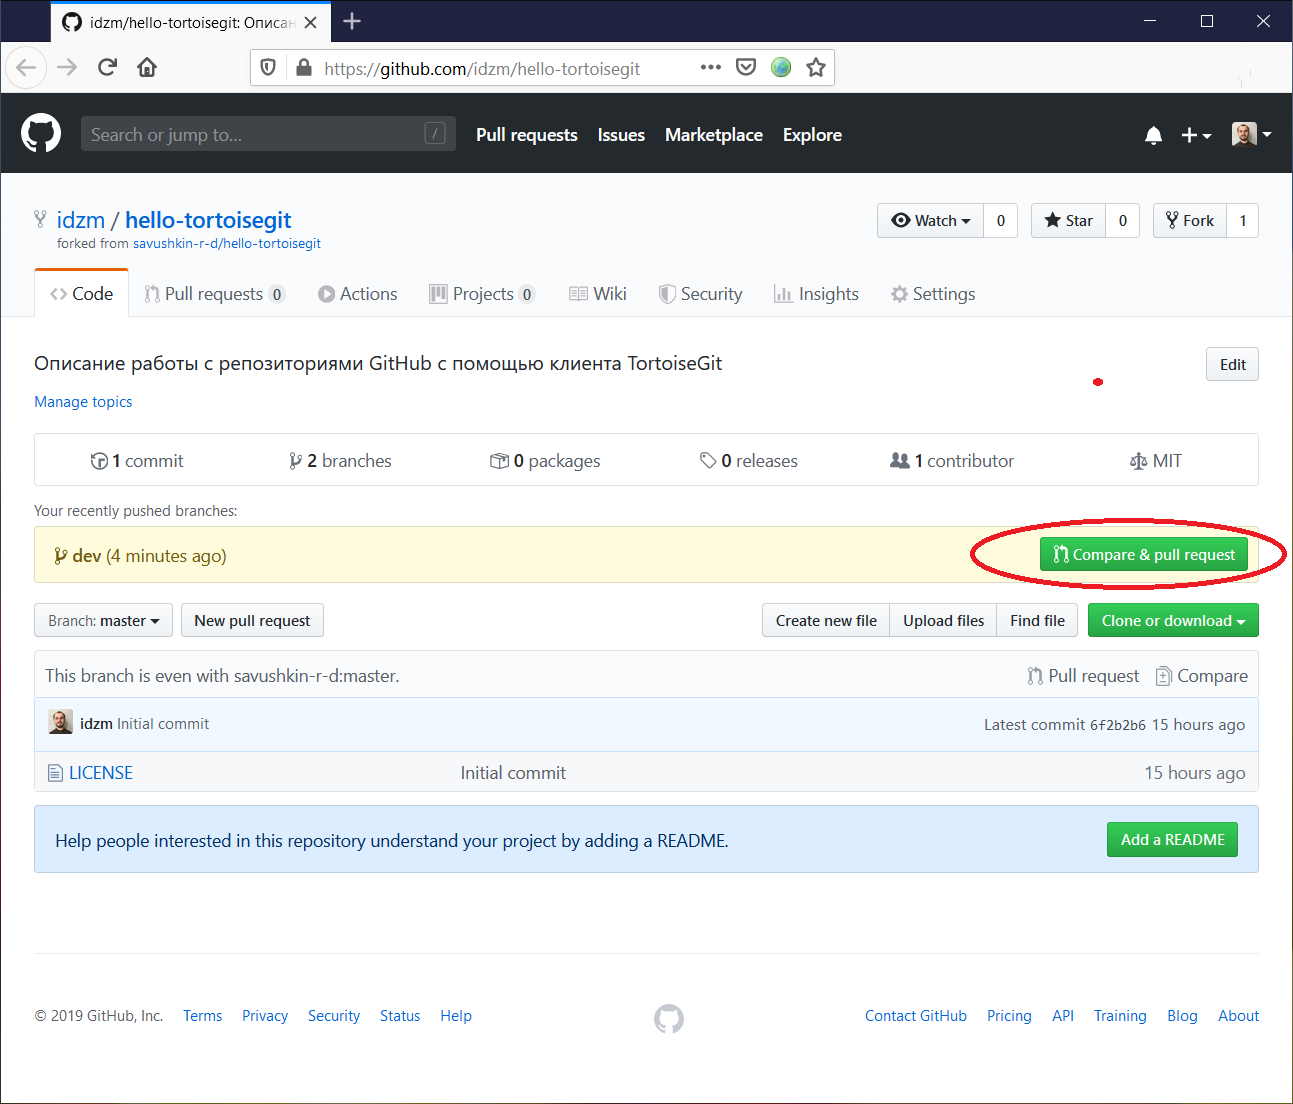Open Issues in top navigation
This screenshot has height=1104, width=1293.
pyautogui.click(x=621, y=135)
